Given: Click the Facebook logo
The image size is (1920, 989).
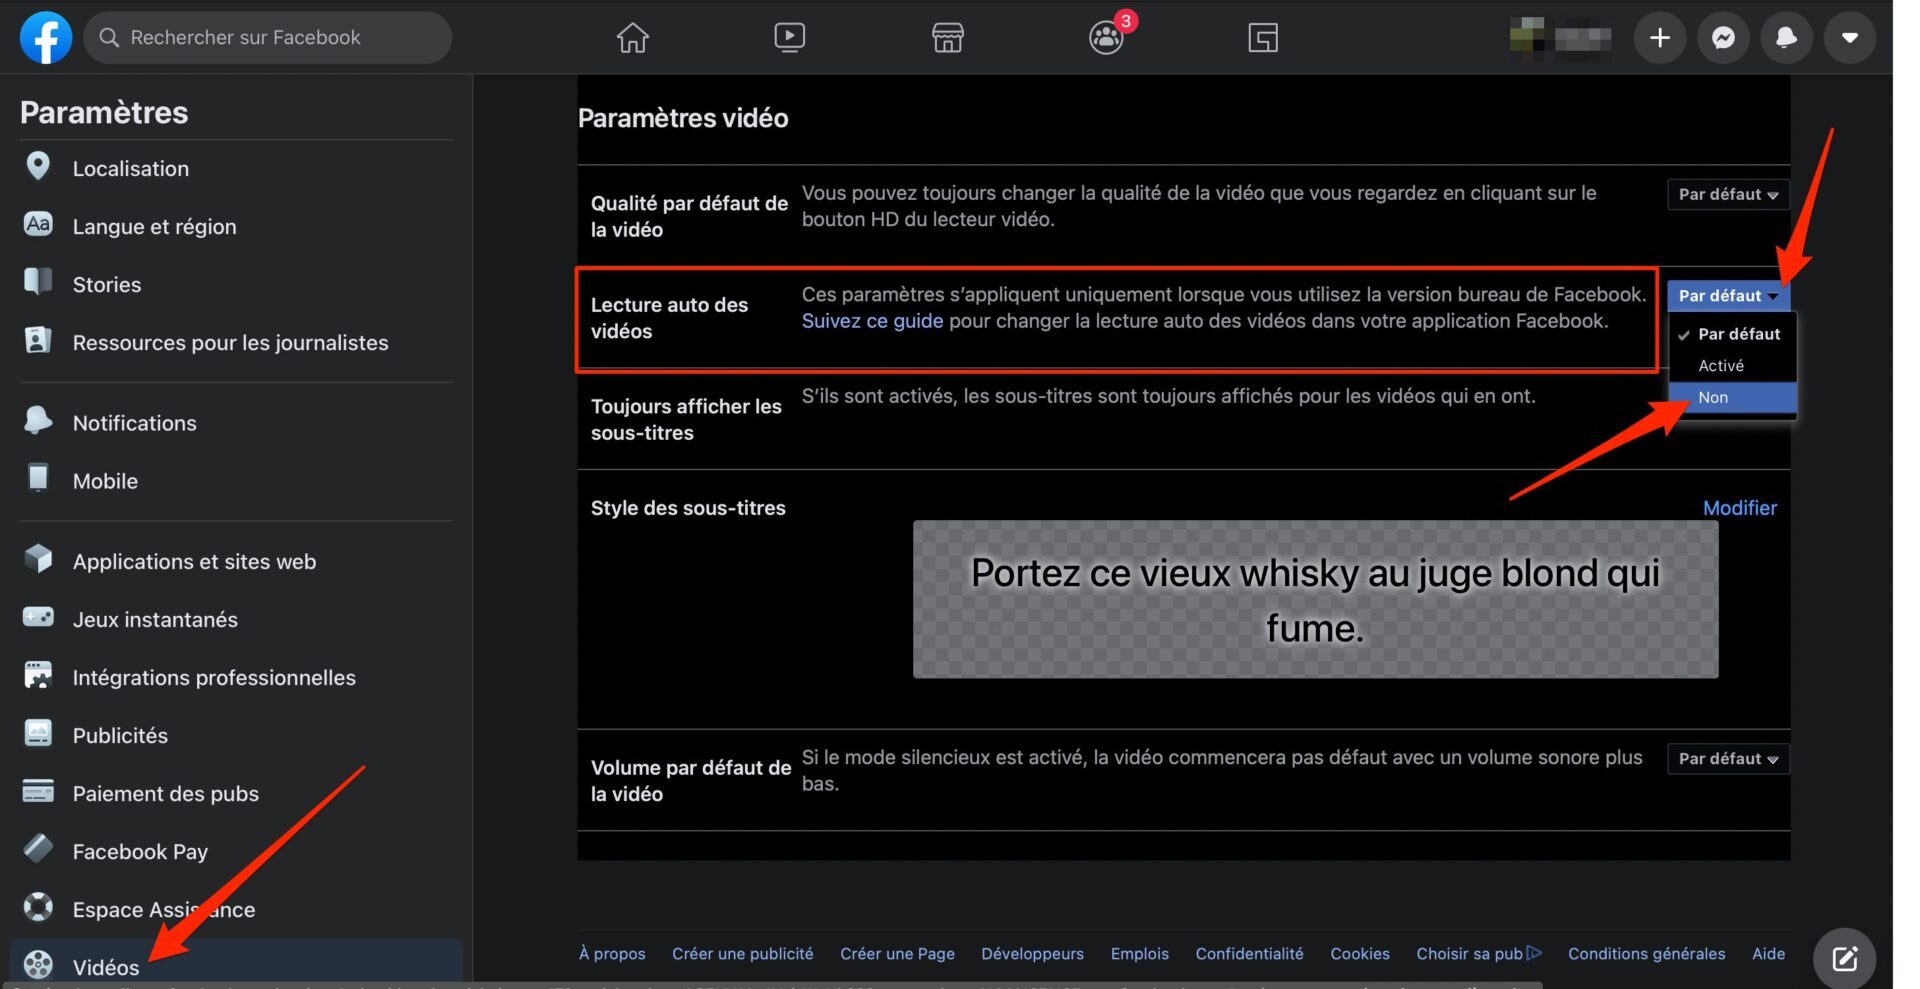Looking at the screenshot, I should point(46,38).
